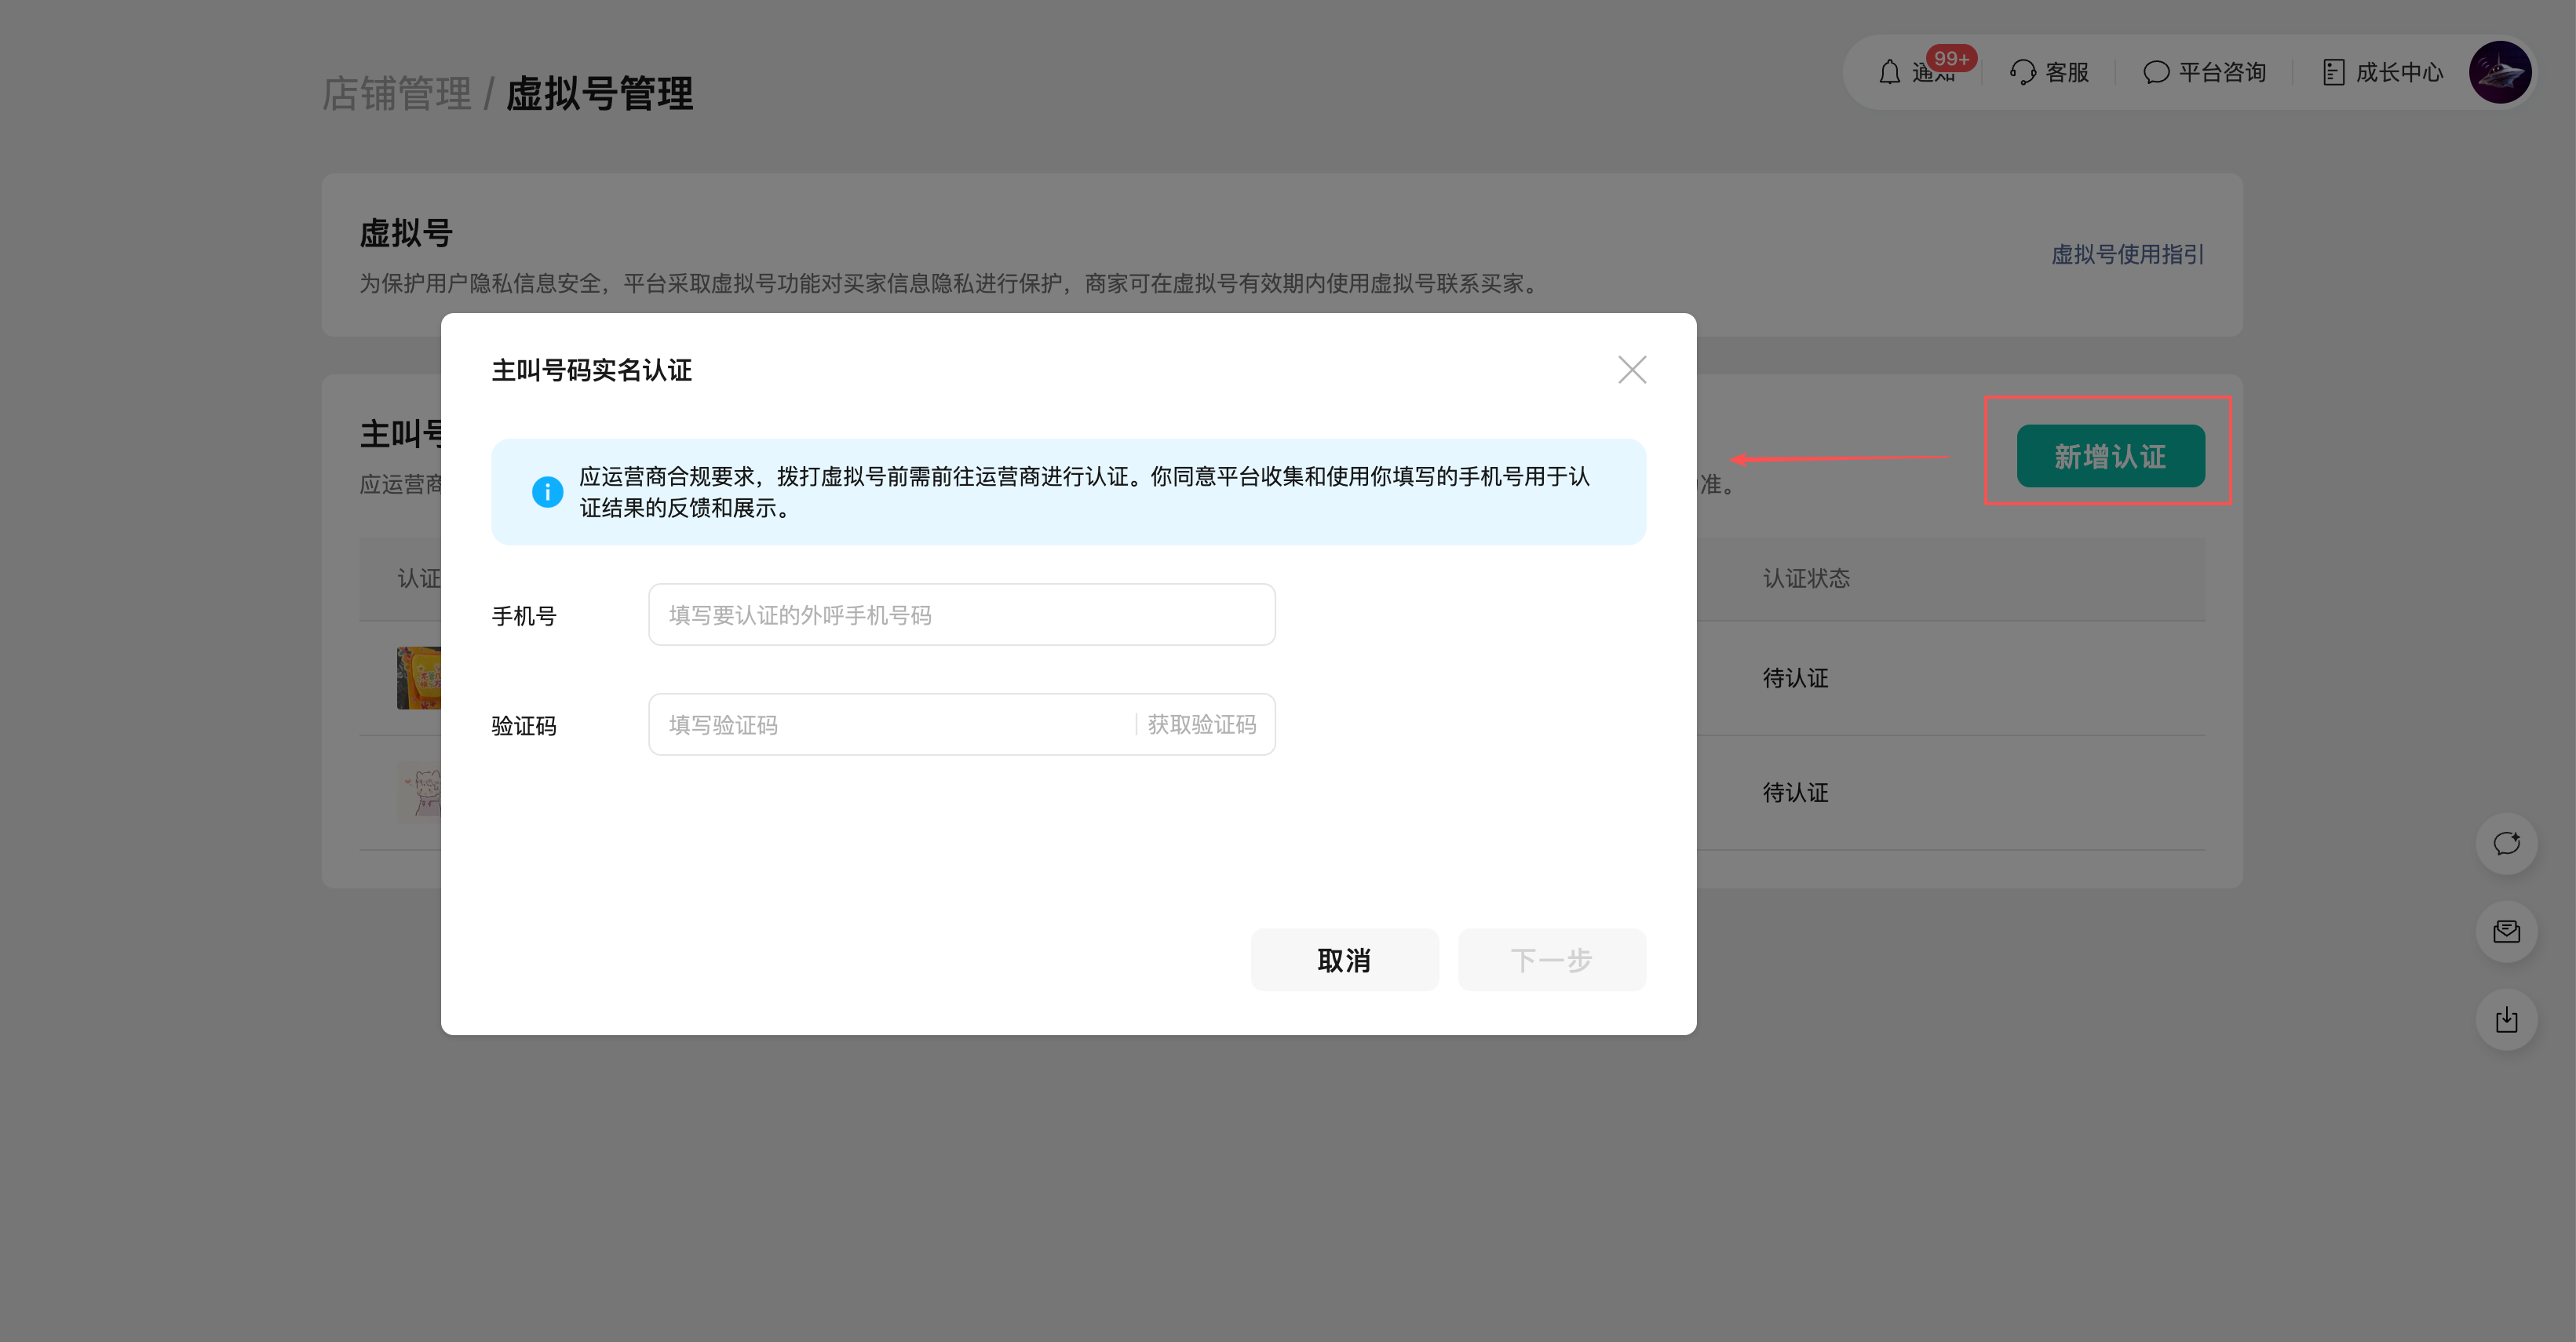The image size is (2576, 1342).
Task: Click the platform consultation chat bubble icon
Action: point(2156,72)
